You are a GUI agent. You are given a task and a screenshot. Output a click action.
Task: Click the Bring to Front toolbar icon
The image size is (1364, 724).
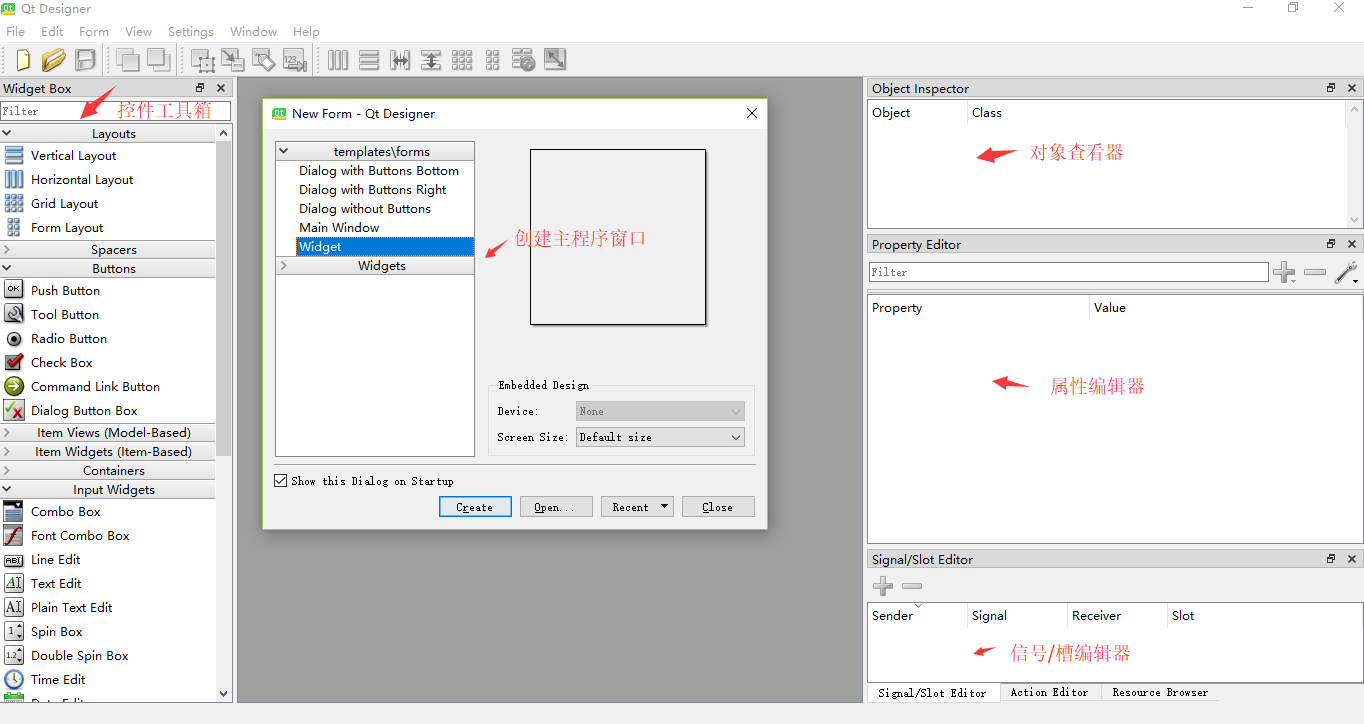pos(158,60)
